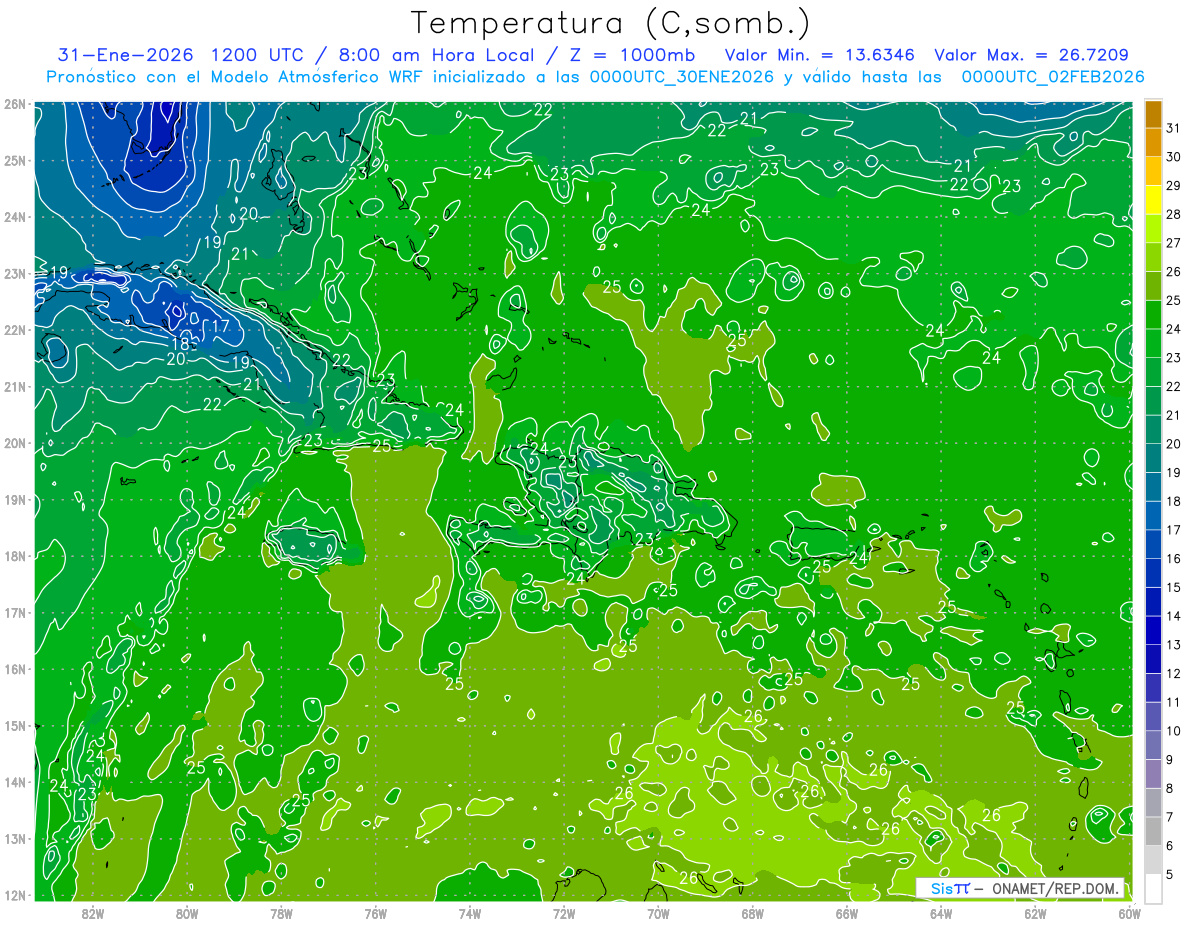Click the dark blue colorbar segment between 13 and 14
Image resolution: width=1200 pixels, height=927 pixels.
[x=1153, y=630]
